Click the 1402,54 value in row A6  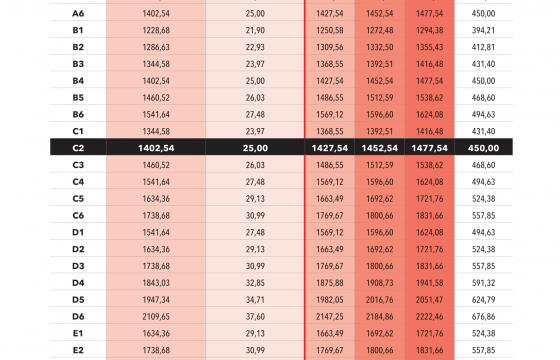156,14
